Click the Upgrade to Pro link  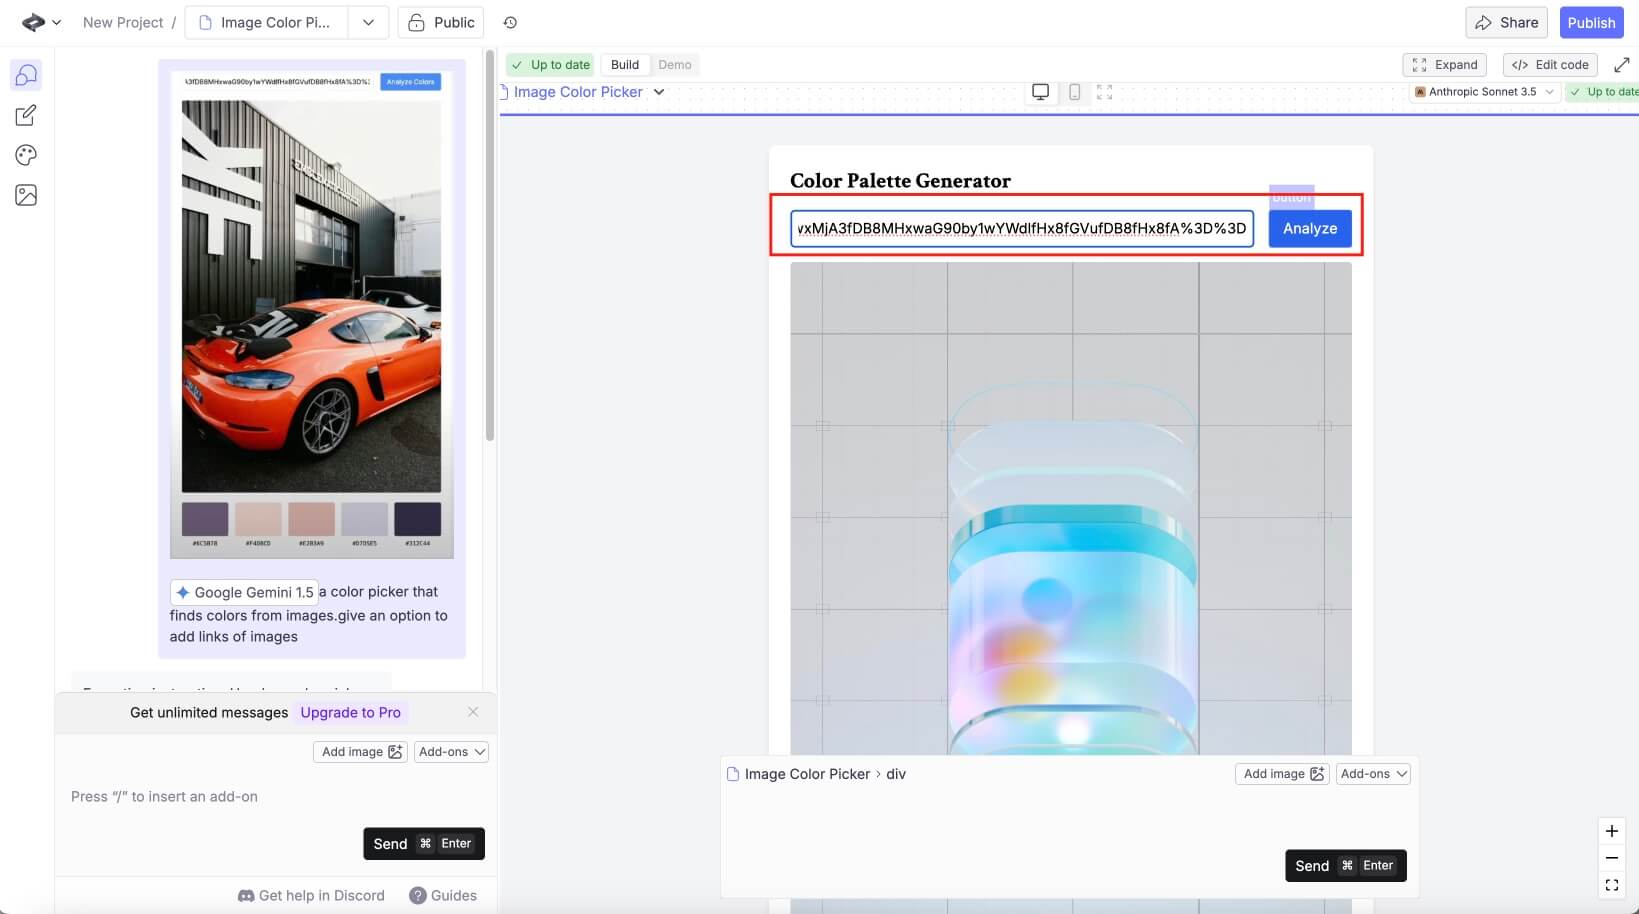[350, 713]
